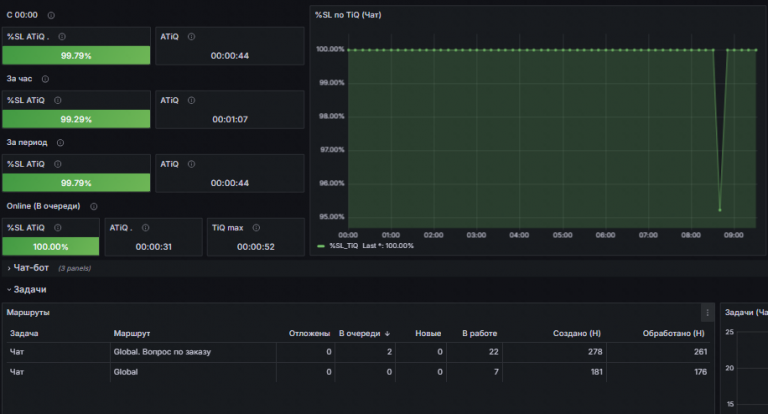Click the 00:01:07 ATiQ value

230,120
